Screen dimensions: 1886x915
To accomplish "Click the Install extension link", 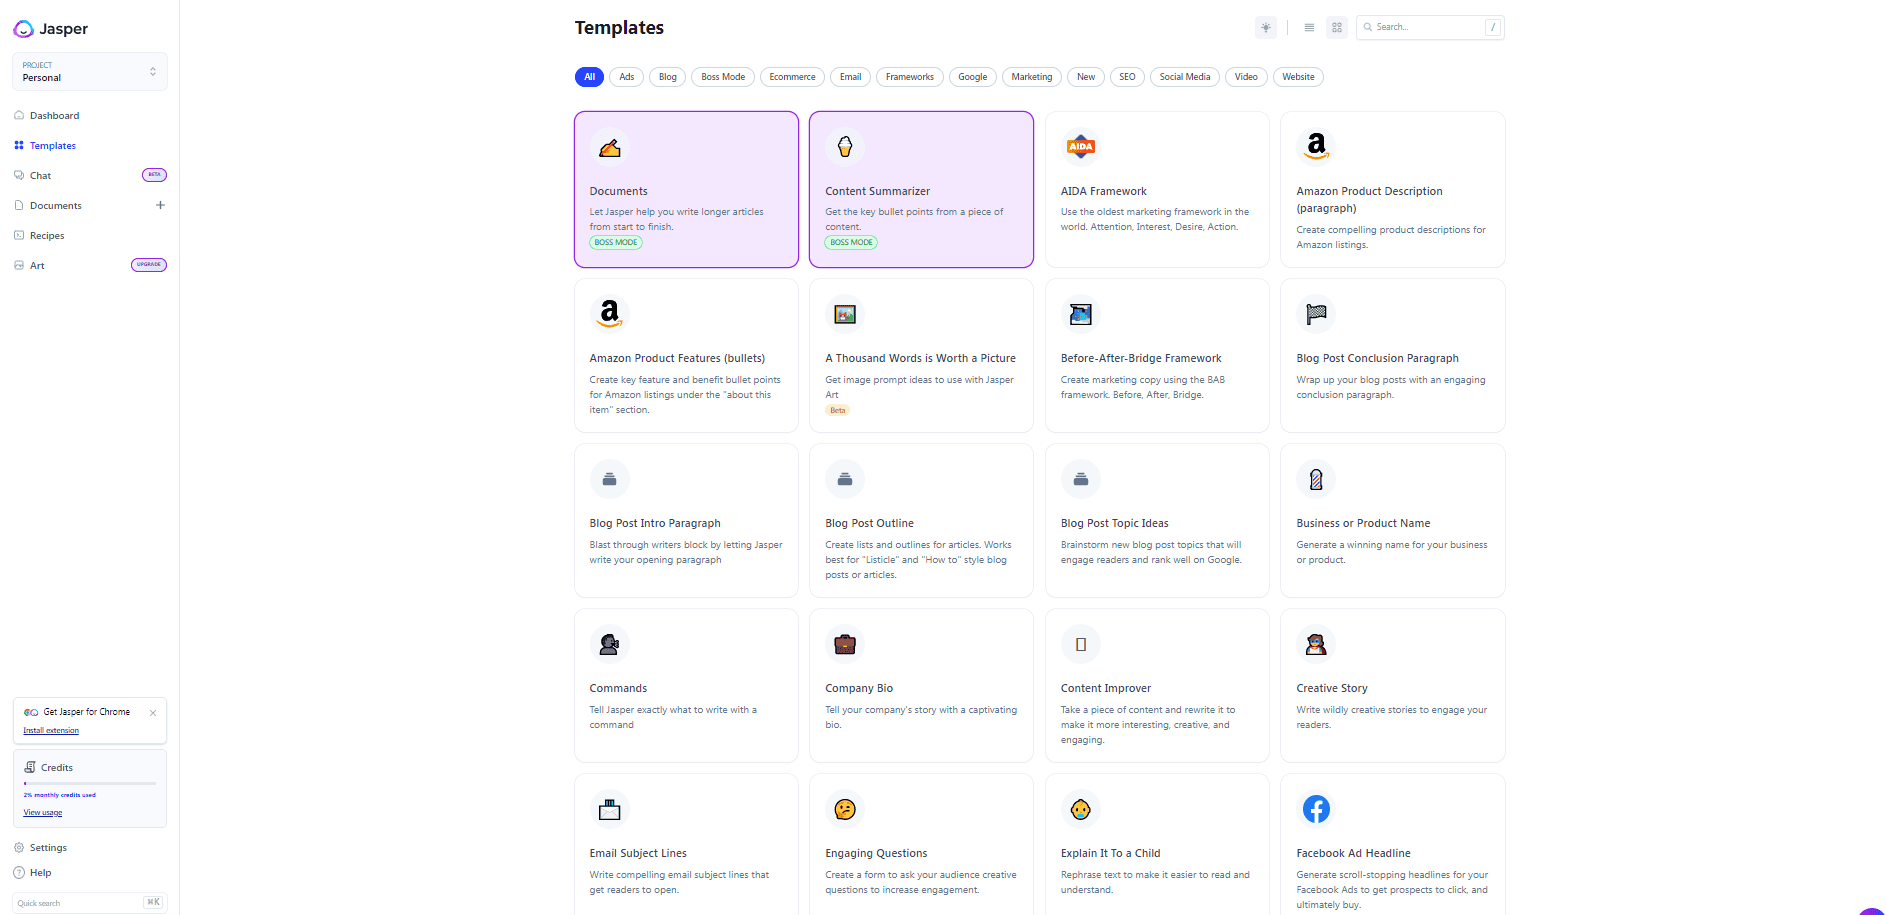I will pos(51,731).
